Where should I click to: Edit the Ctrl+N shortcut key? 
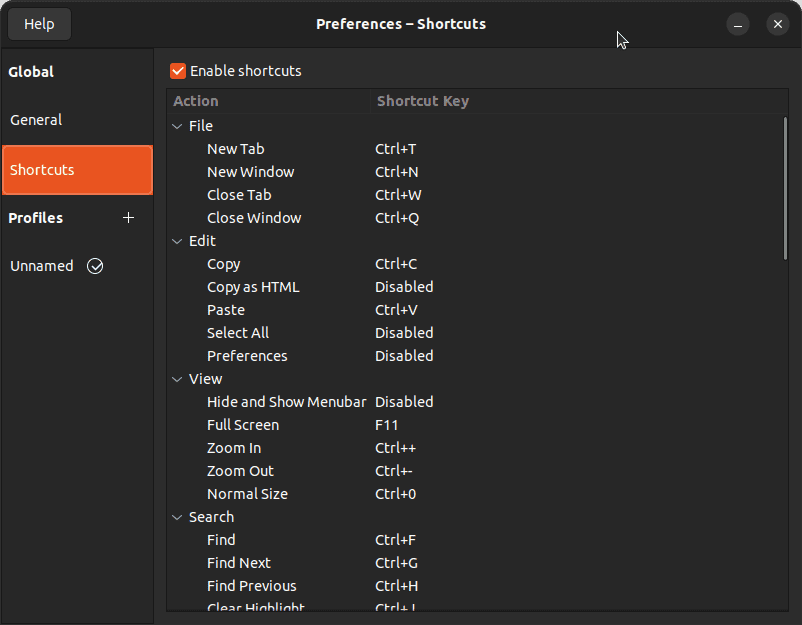397,172
